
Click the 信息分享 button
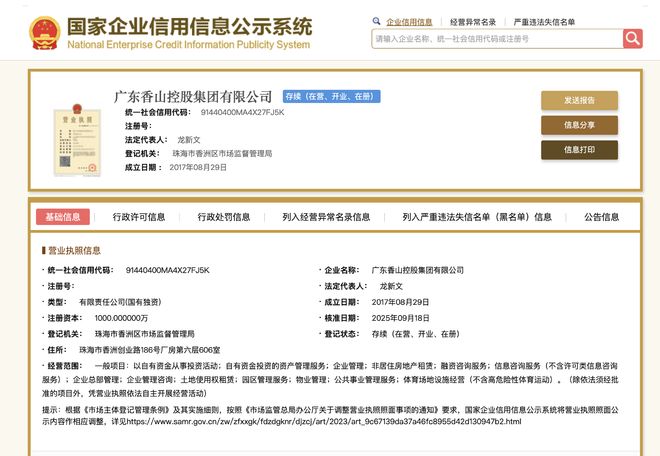pos(579,125)
